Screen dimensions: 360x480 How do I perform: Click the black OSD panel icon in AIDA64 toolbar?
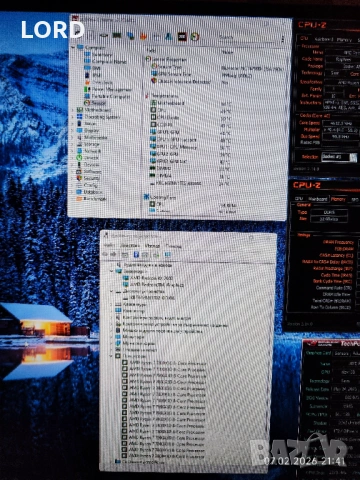tap(182, 36)
